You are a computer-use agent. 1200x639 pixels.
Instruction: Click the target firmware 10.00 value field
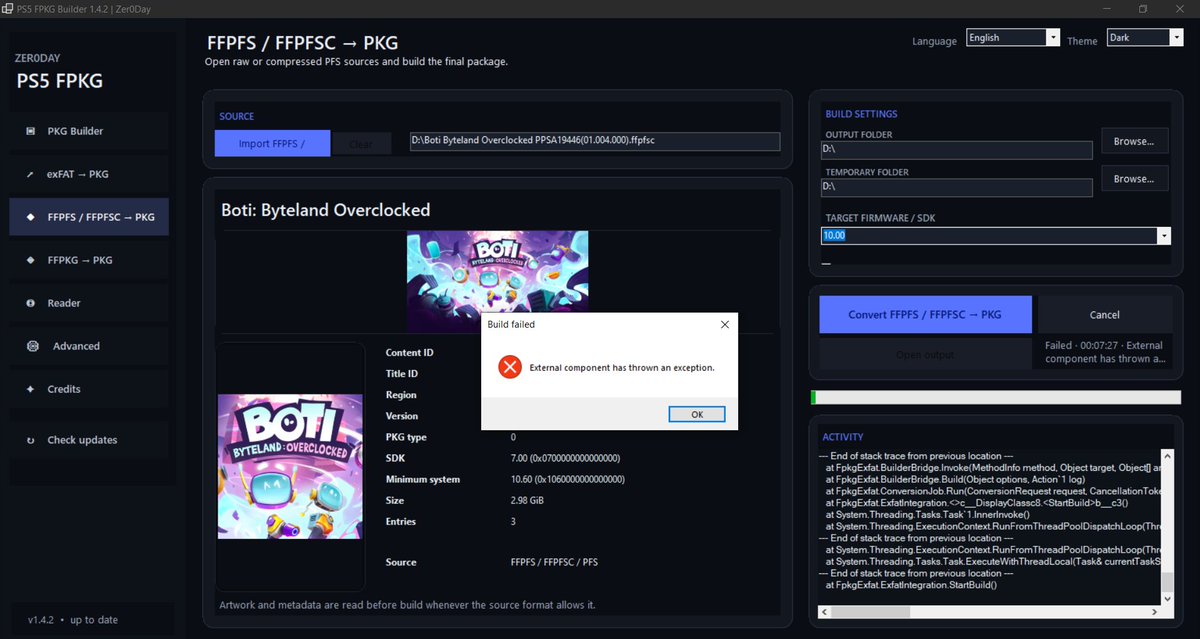pyautogui.click(x=988, y=235)
